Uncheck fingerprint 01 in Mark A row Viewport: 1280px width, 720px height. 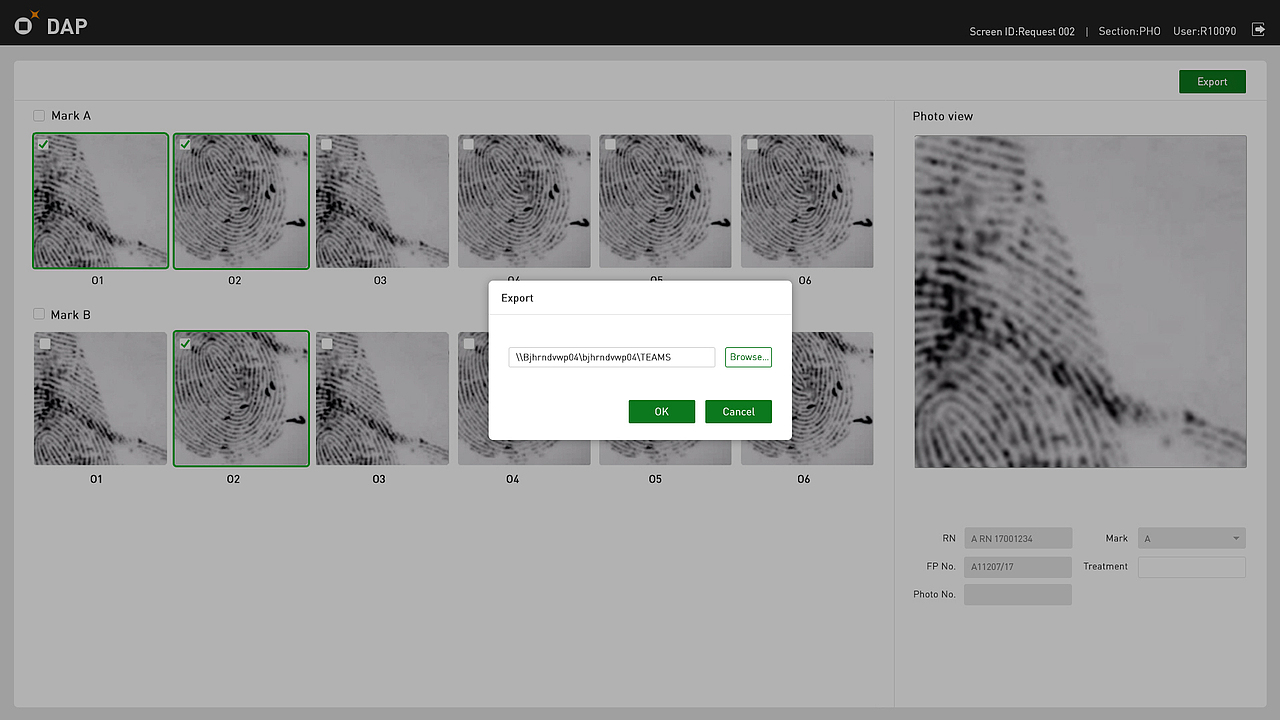click(42, 144)
